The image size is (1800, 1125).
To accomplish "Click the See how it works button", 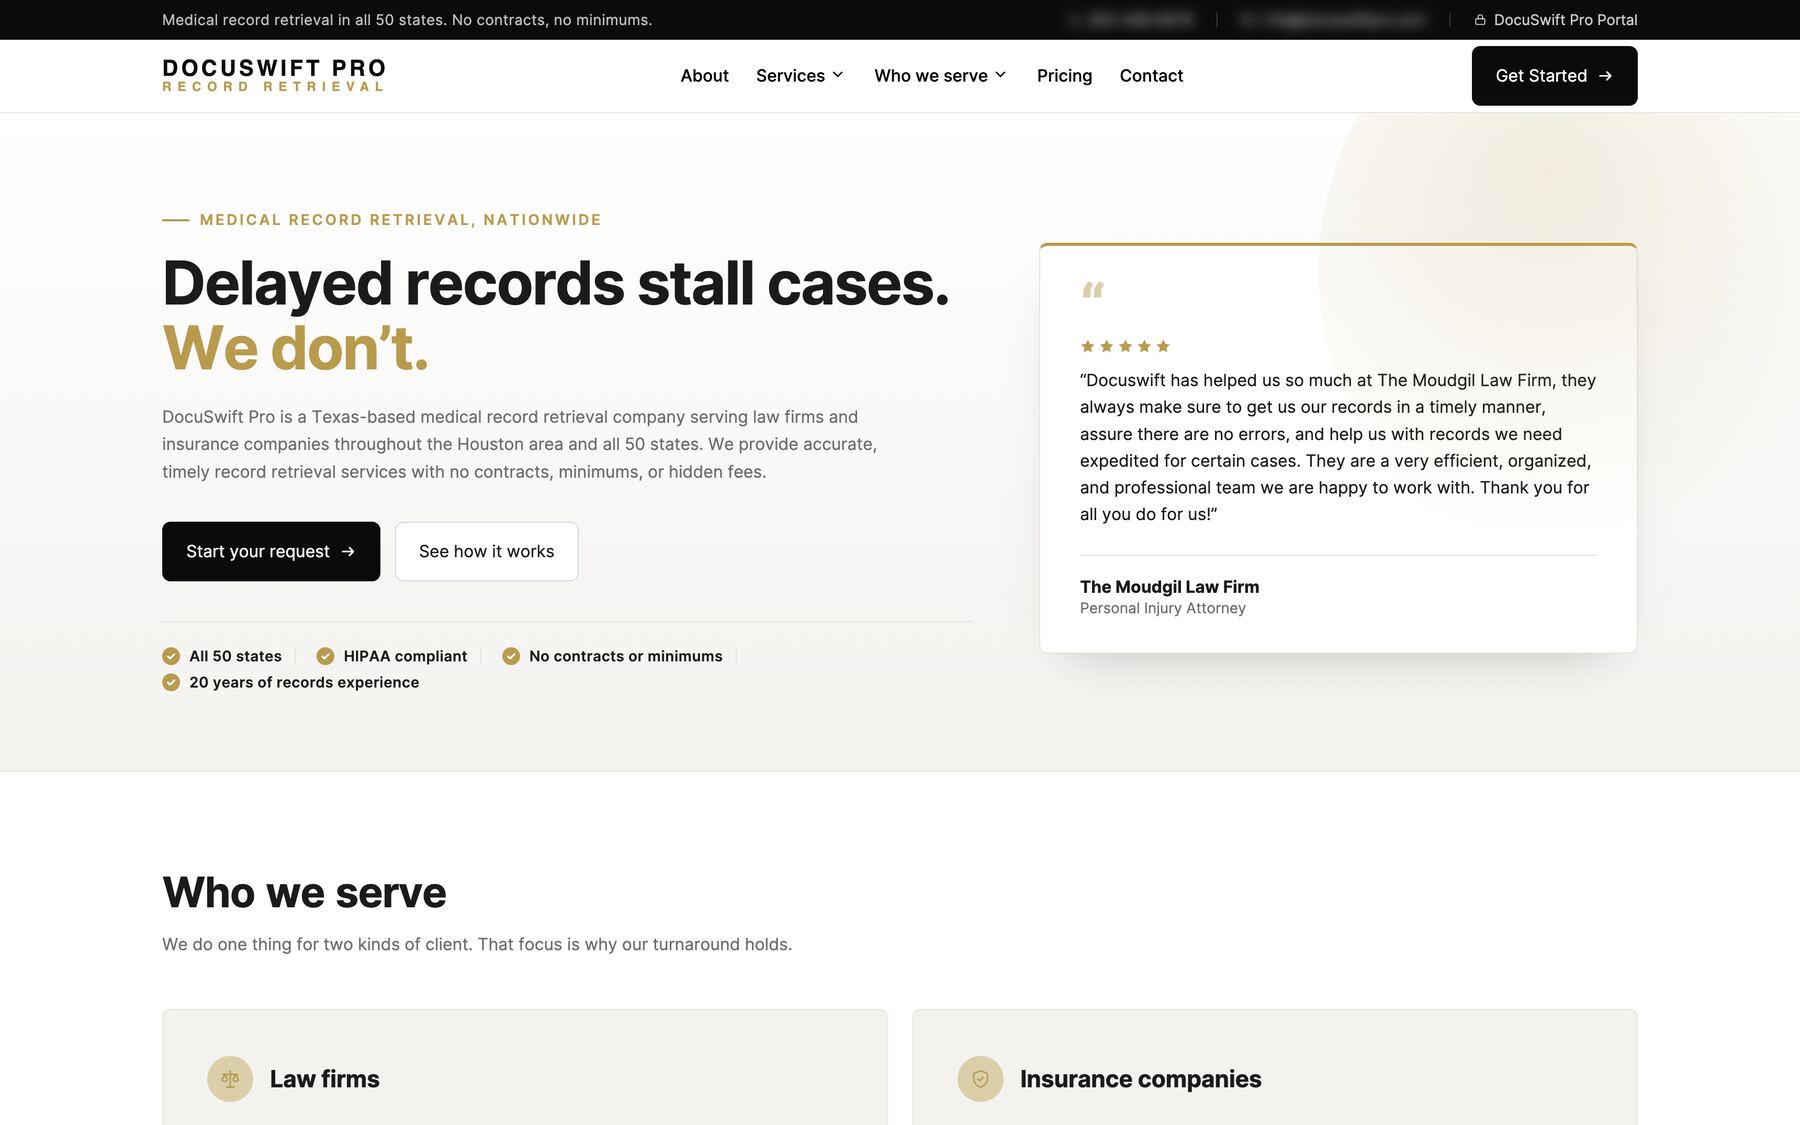I will tap(486, 551).
